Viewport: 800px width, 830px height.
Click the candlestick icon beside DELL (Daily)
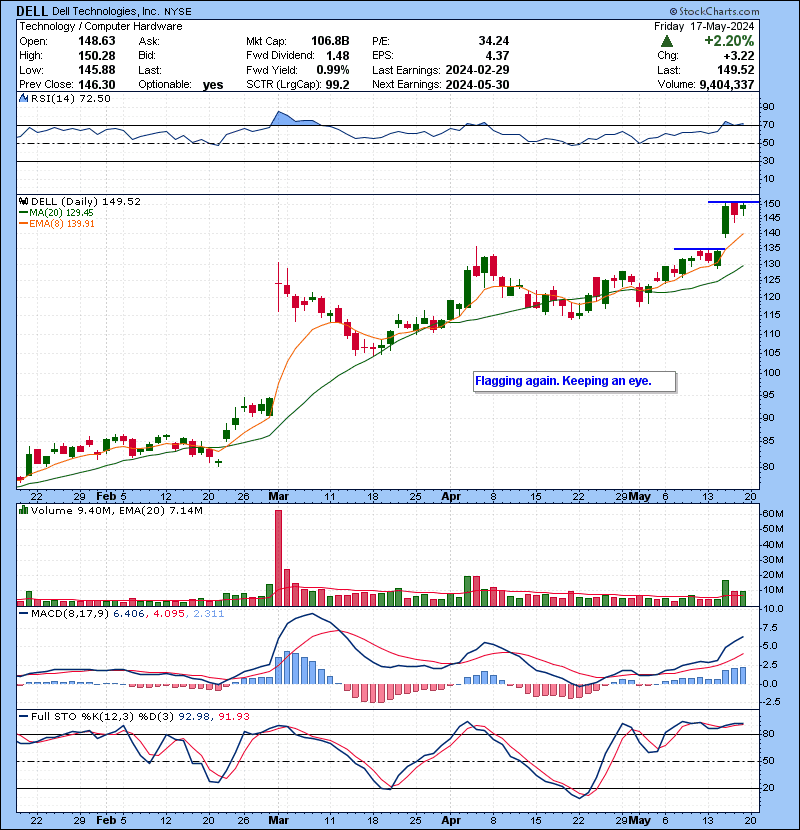(23, 202)
